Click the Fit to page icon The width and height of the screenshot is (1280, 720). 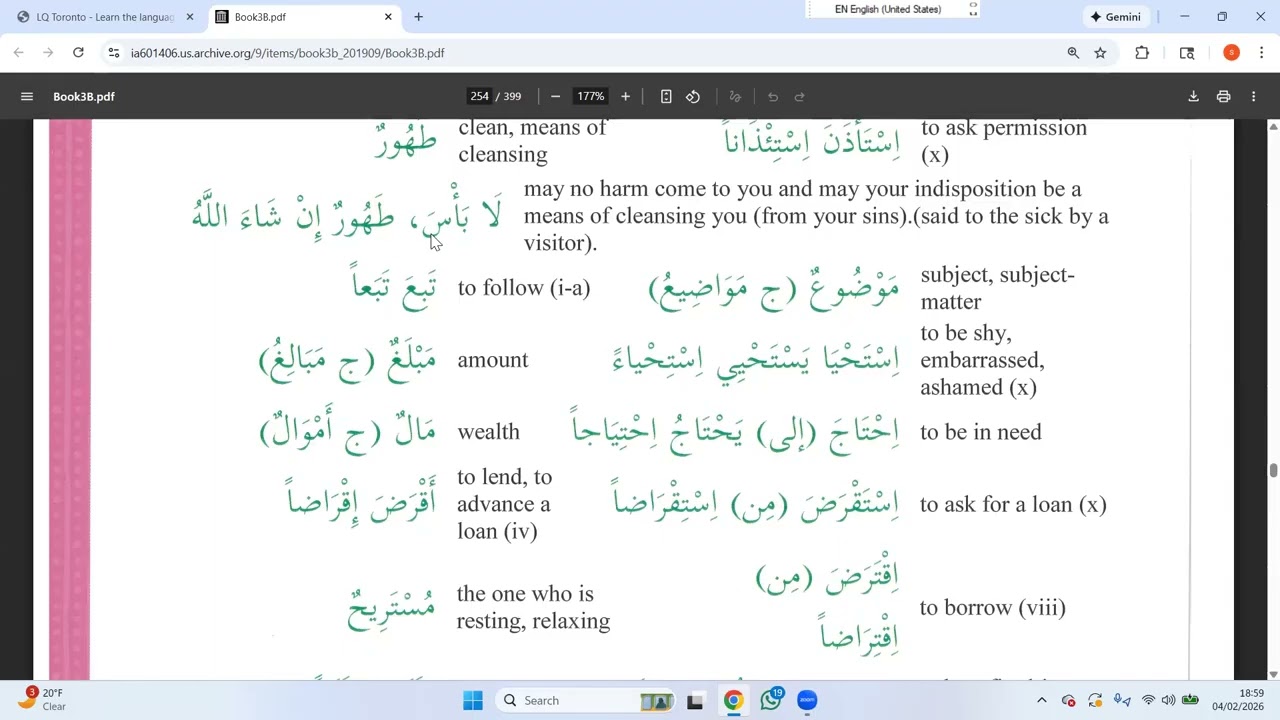(x=666, y=96)
